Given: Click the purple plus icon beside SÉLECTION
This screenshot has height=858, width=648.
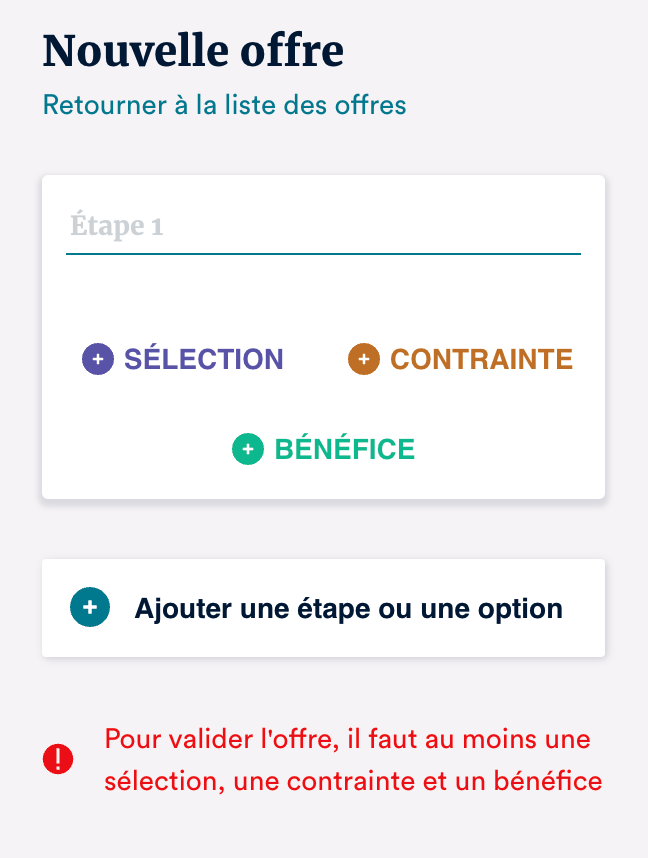Looking at the screenshot, I should point(98,359).
